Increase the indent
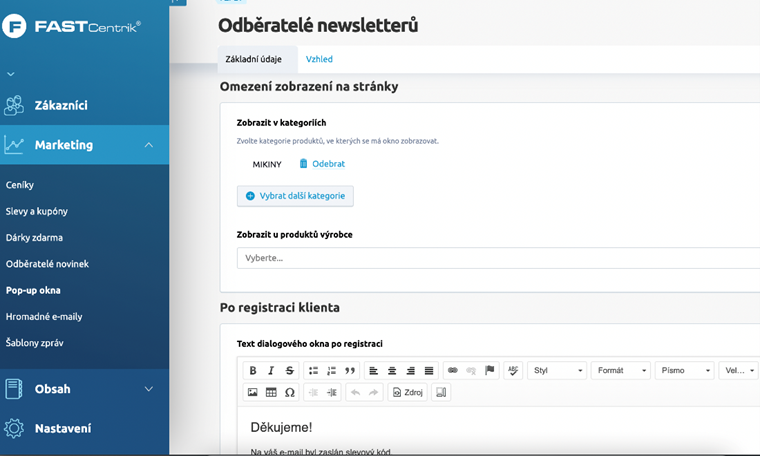Screen dimensions: 760x456 point(332,393)
